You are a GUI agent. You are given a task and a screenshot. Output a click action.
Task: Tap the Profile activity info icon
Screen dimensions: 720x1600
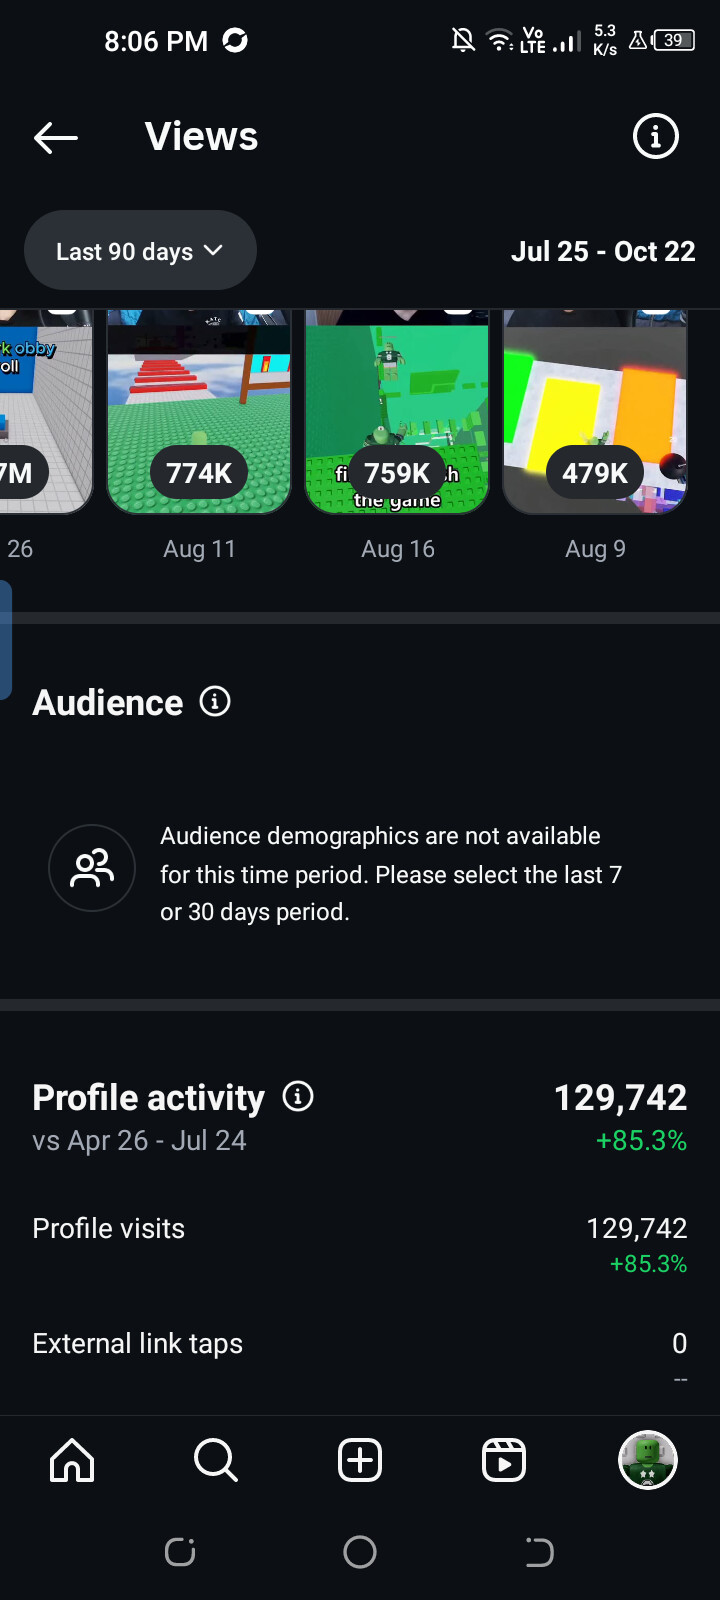298,1097
